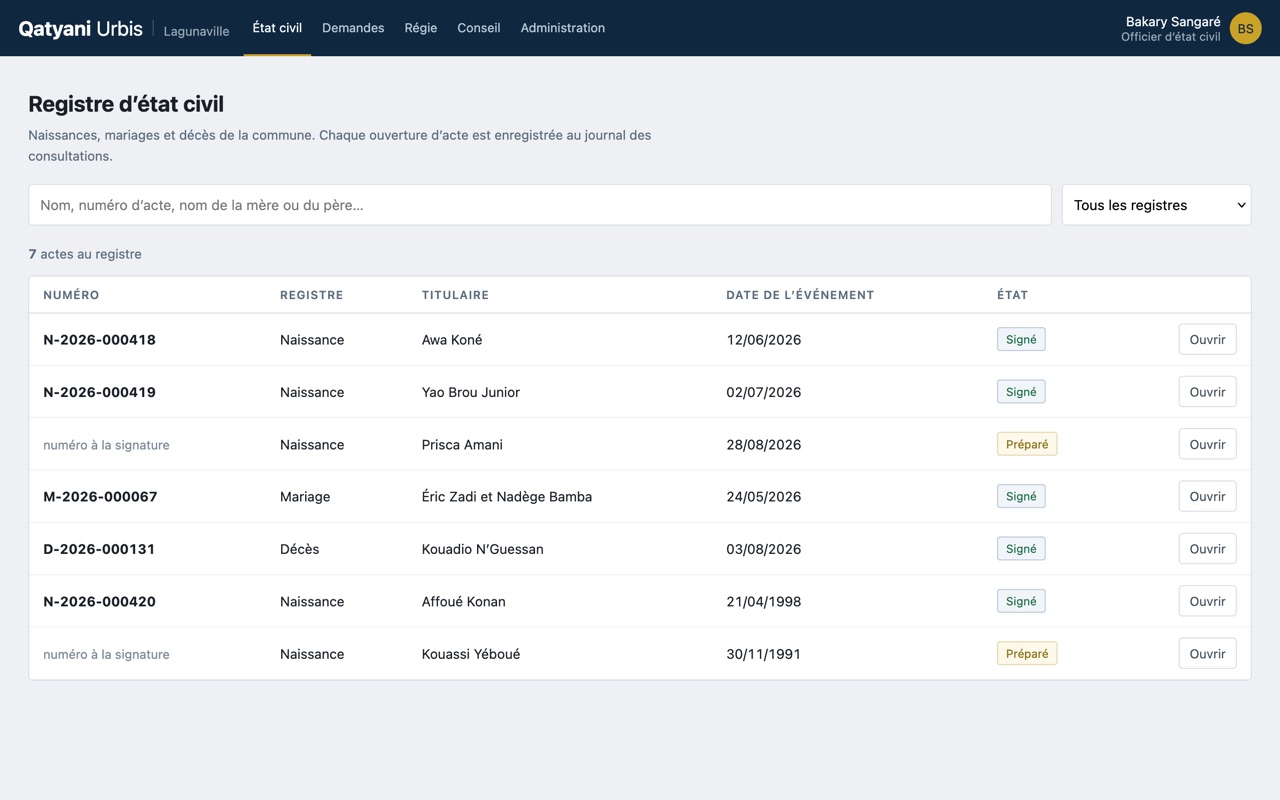Switch to the État civil tab

coord(277,28)
